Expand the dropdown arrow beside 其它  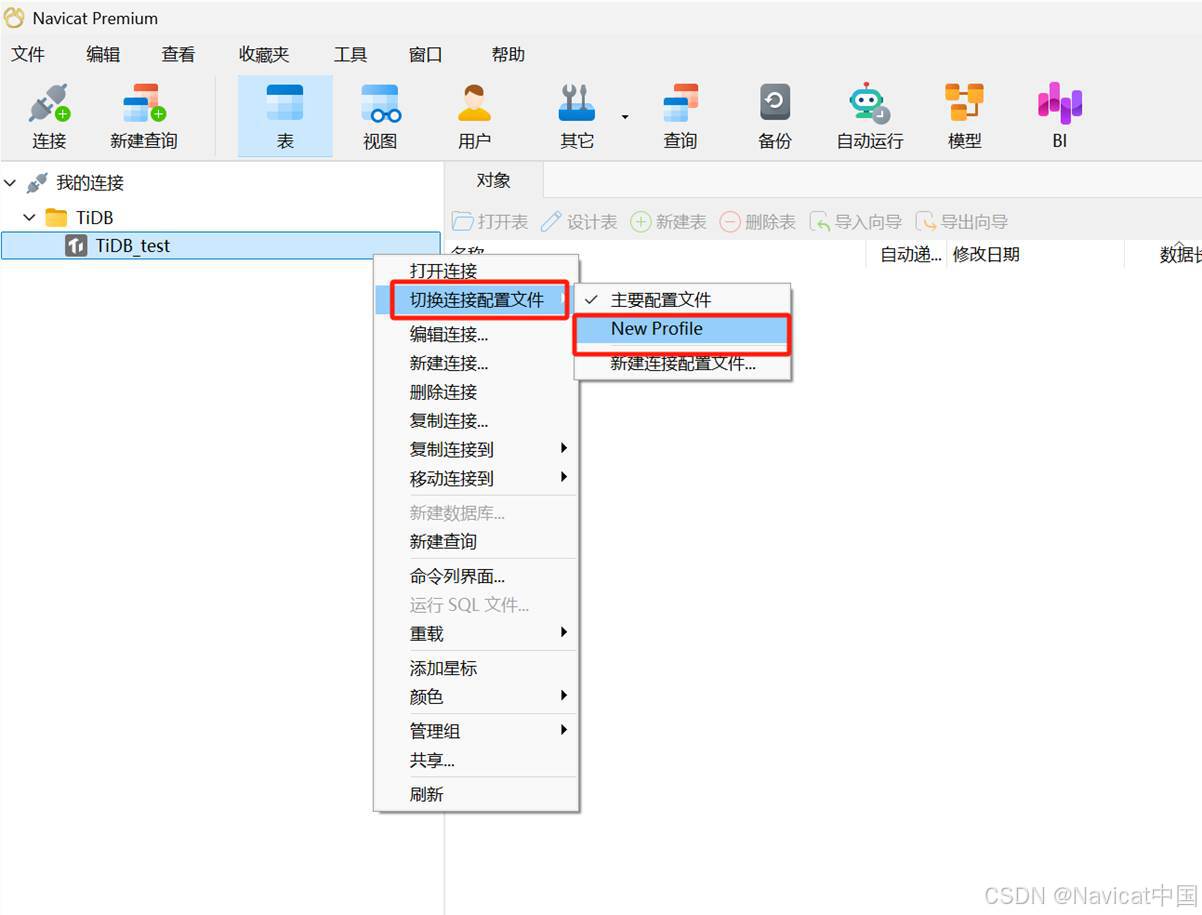pyautogui.click(x=625, y=117)
